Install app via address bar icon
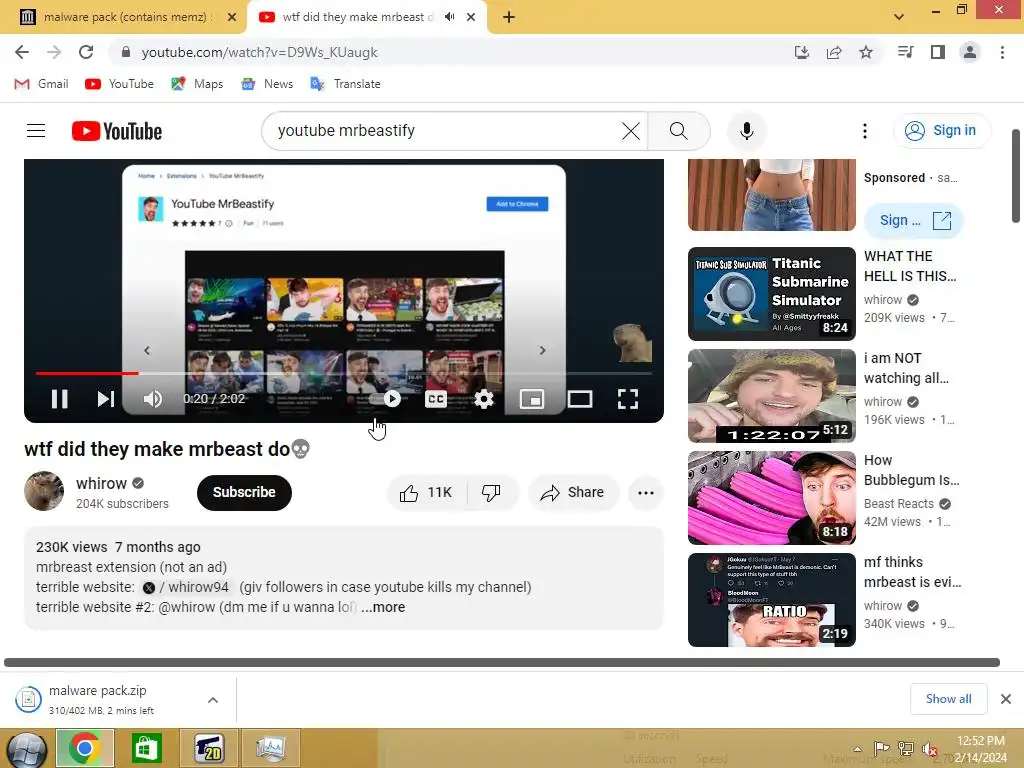Image resolution: width=1024 pixels, height=768 pixels. coord(802,52)
